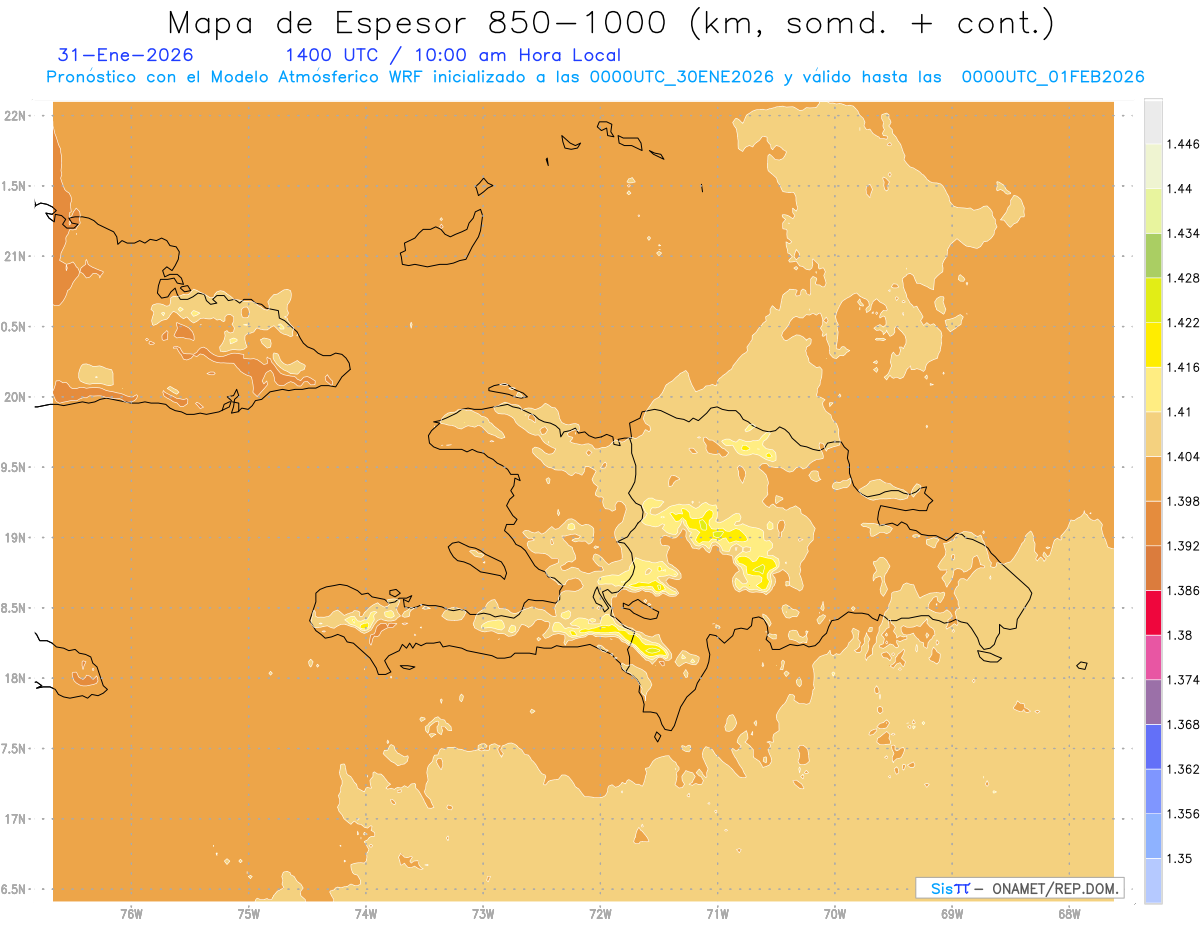Click the latitude label '21N'
The width and height of the screenshot is (1200, 927).
pyautogui.click(x=14, y=256)
